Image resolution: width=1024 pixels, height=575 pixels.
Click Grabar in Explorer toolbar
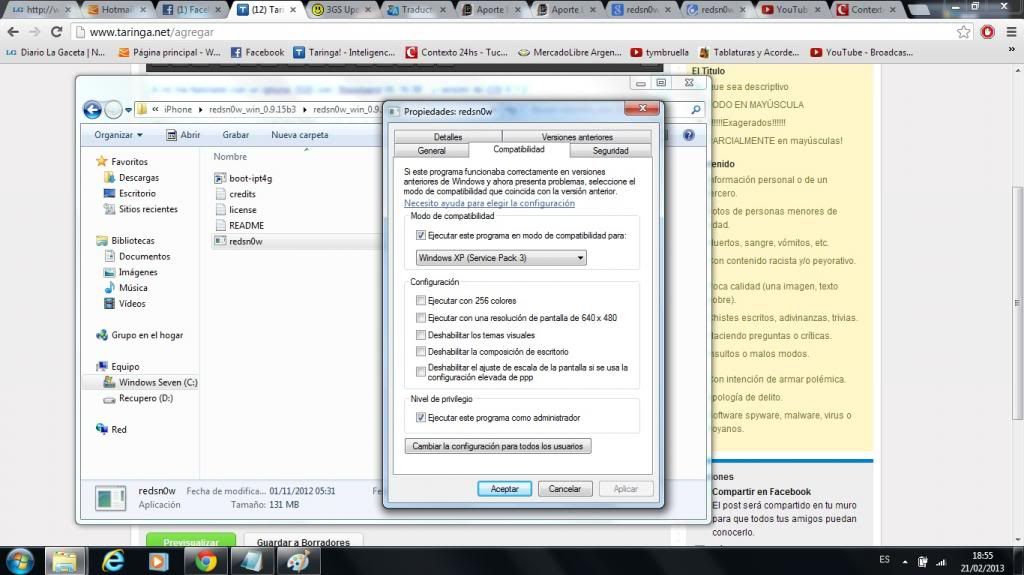click(x=235, y=135)
